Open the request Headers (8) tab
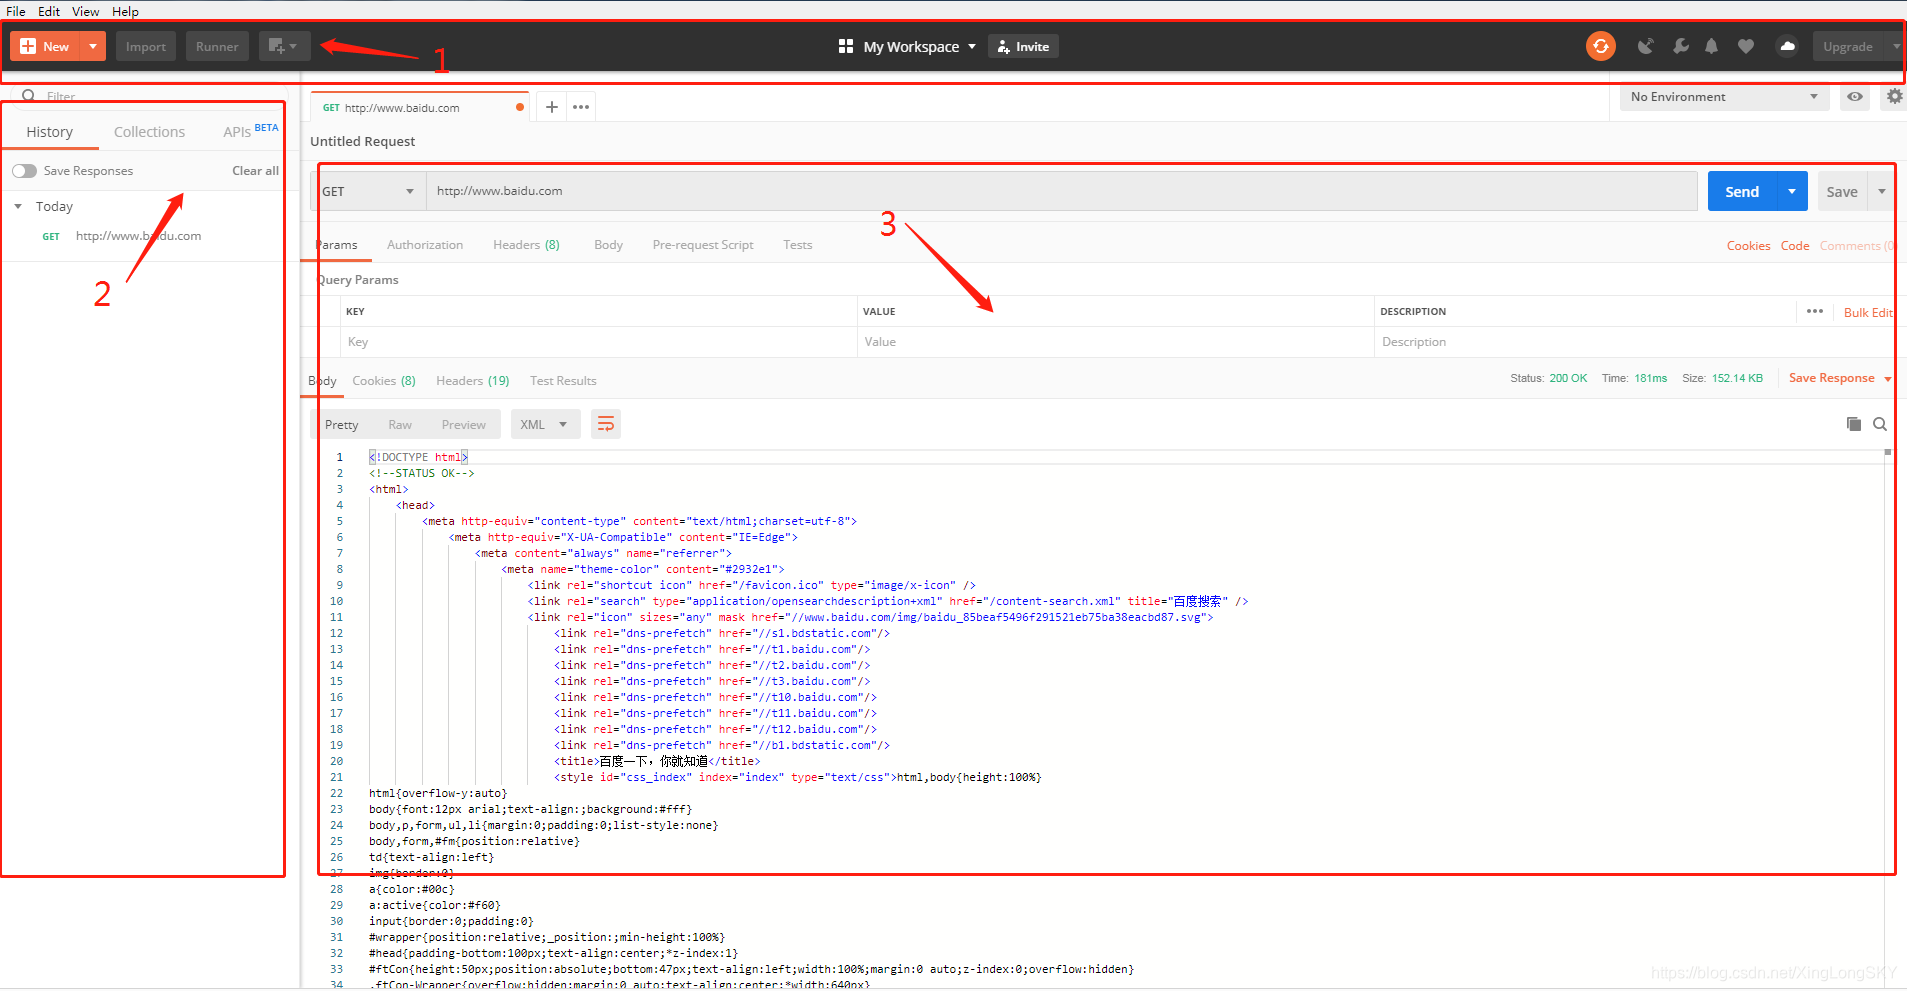The height and width of the screenshot is (991, 1907). point(526,245)
